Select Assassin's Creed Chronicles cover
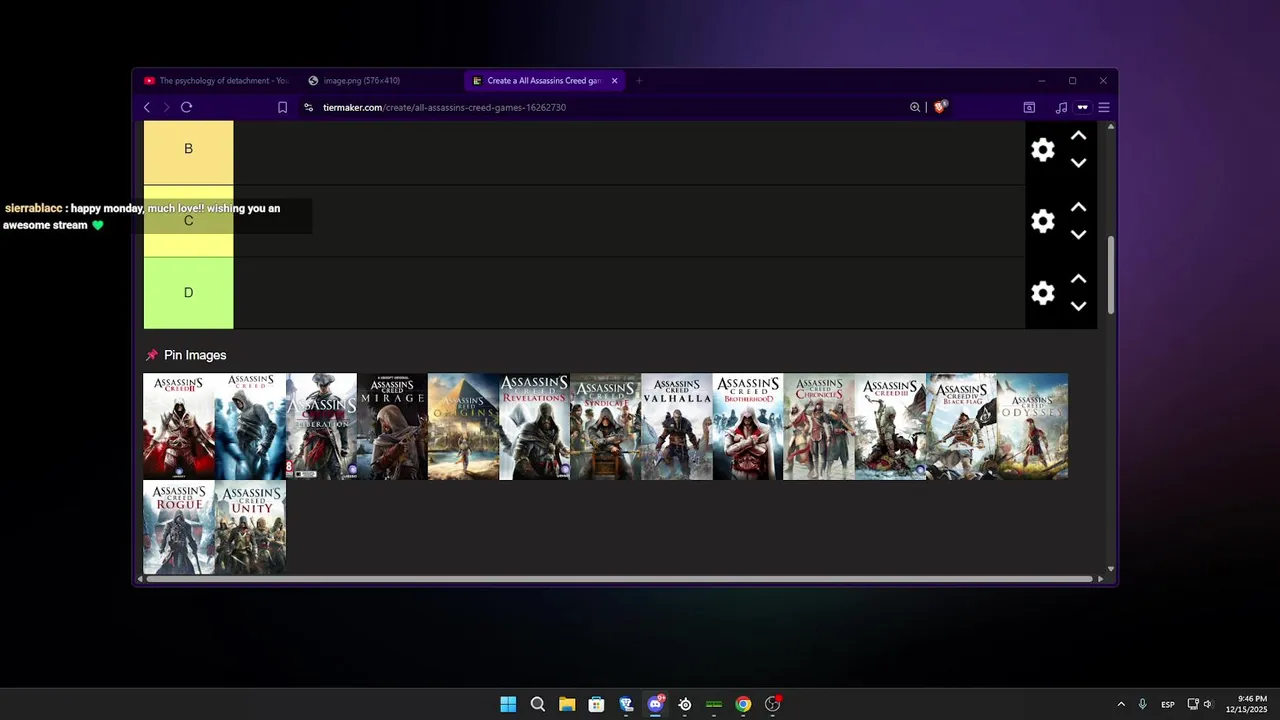 pos(819,426)
